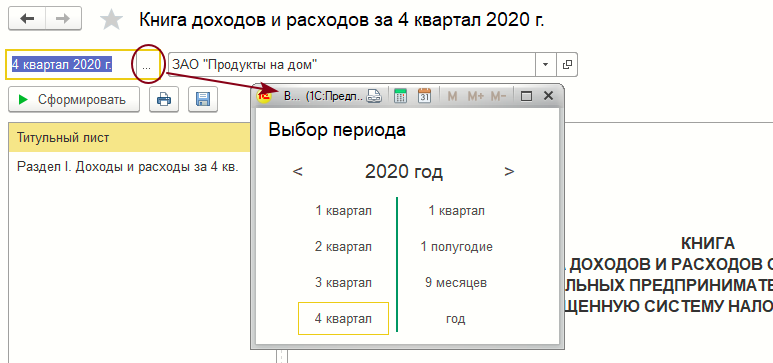Image resolution: width=773 pixels, height=363 pixels.
Task: Open period selection with ellipsis button
Action: click(146, 65)
